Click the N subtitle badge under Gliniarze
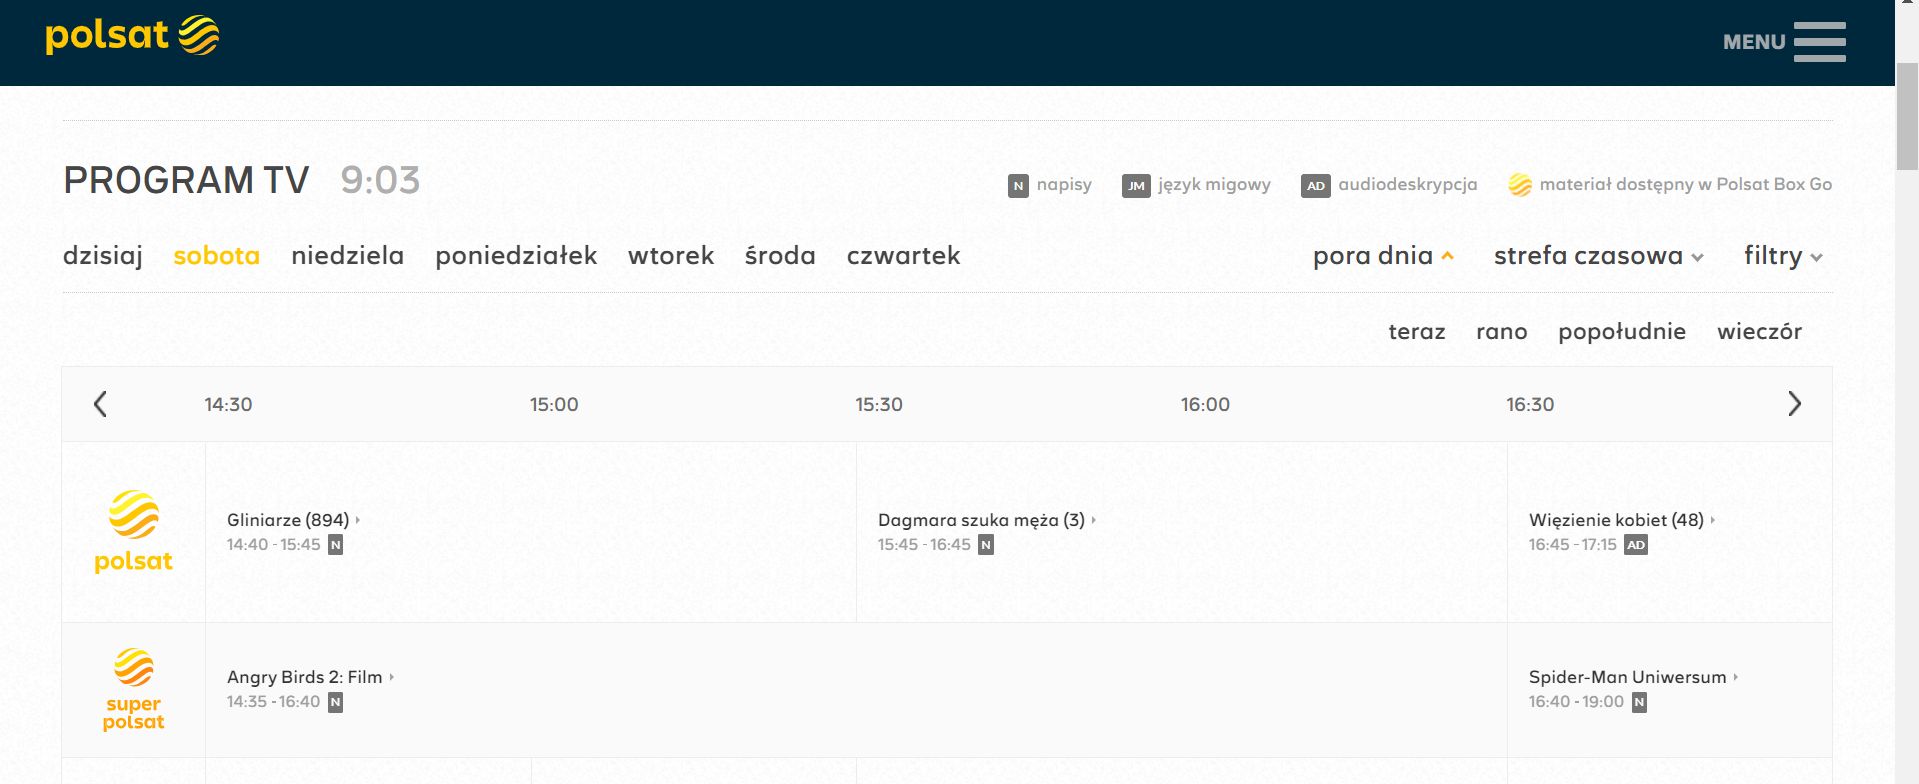This screenshot has width=1919, height=784. (336, 545)
